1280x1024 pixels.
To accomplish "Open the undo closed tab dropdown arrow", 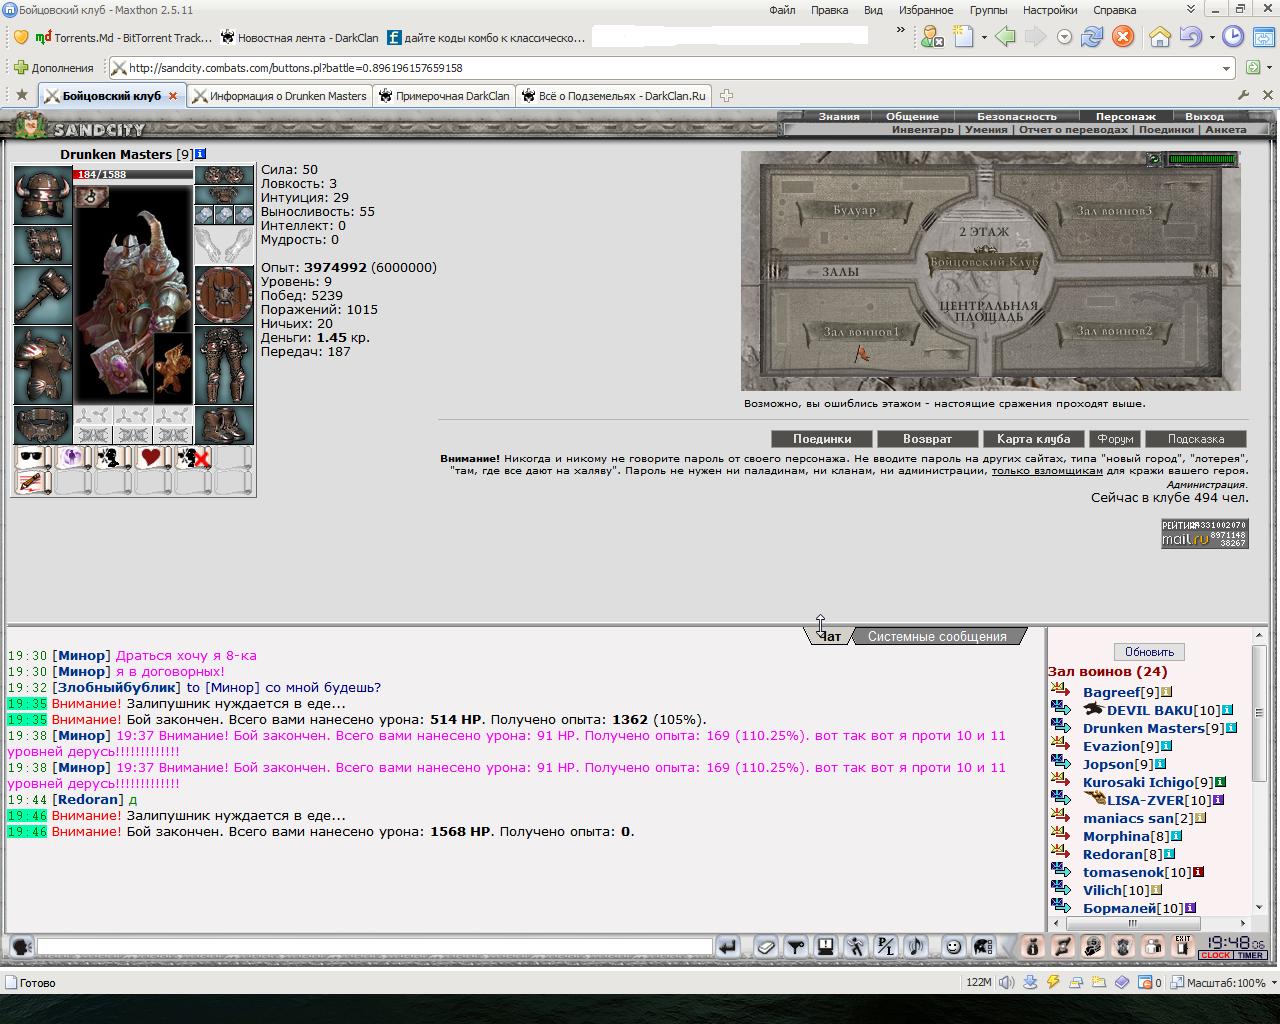I will click(1211, 37).
